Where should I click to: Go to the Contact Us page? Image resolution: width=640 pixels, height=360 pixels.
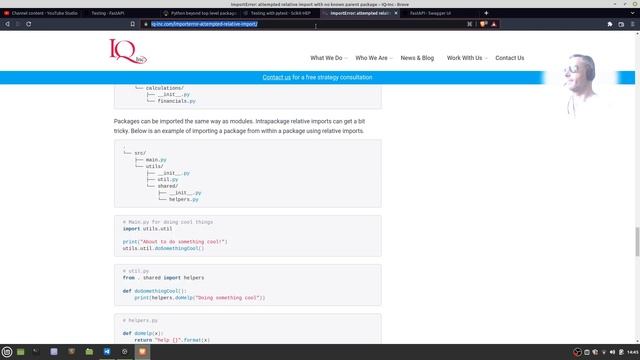[x=509, y=58]
